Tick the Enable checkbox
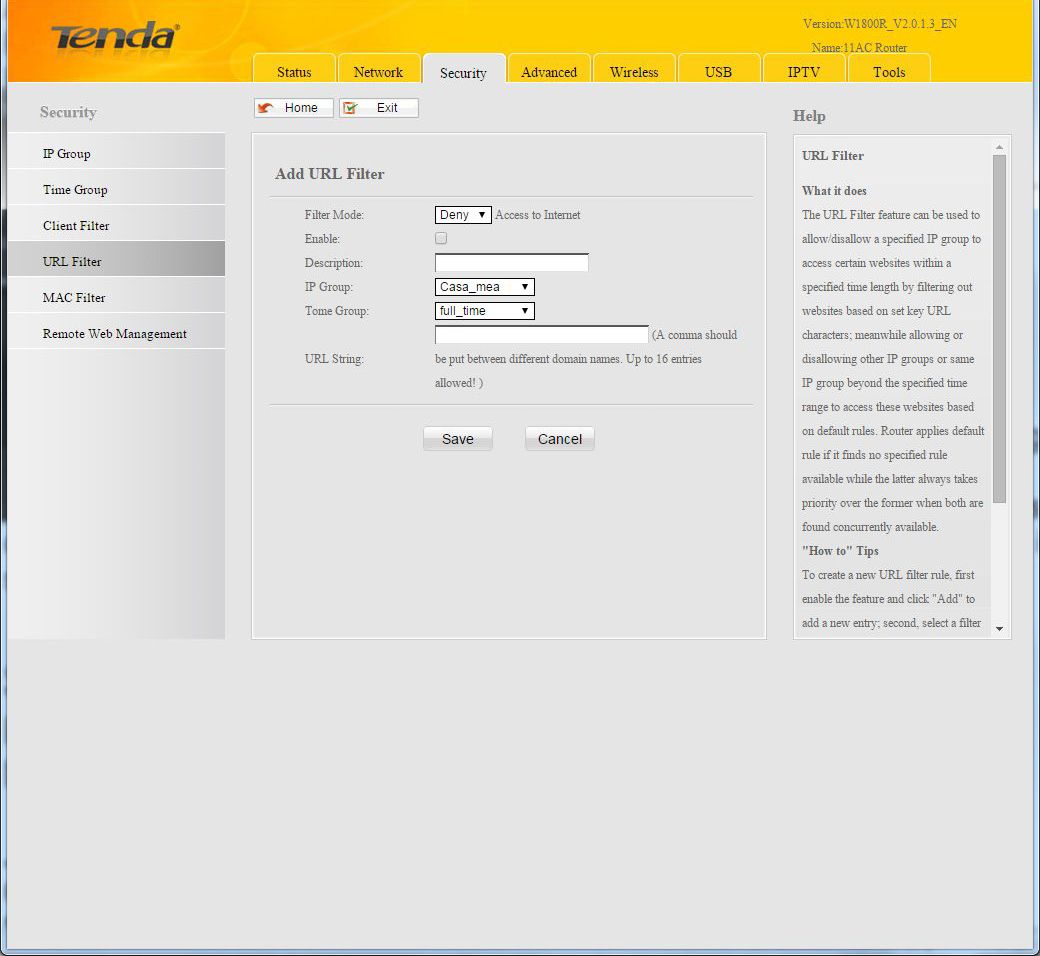 pyautogui.click(x=441, y=239)
